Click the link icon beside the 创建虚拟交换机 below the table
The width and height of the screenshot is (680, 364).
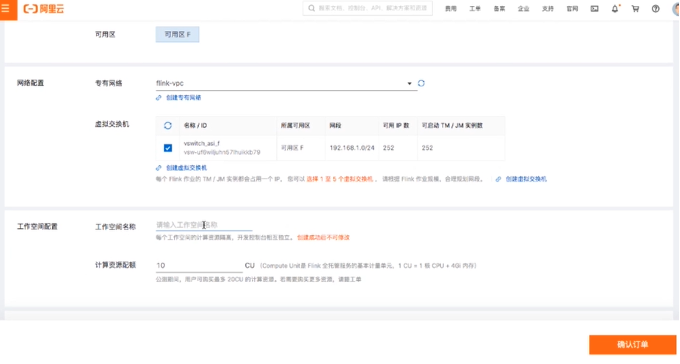point(159,168)
